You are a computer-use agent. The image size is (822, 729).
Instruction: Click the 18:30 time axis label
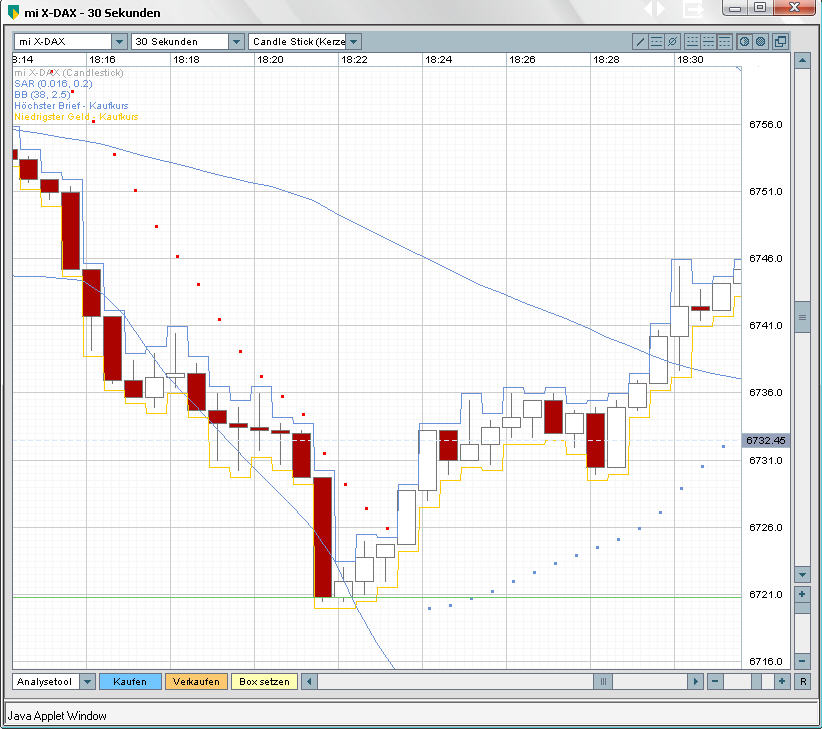[690, 59]
